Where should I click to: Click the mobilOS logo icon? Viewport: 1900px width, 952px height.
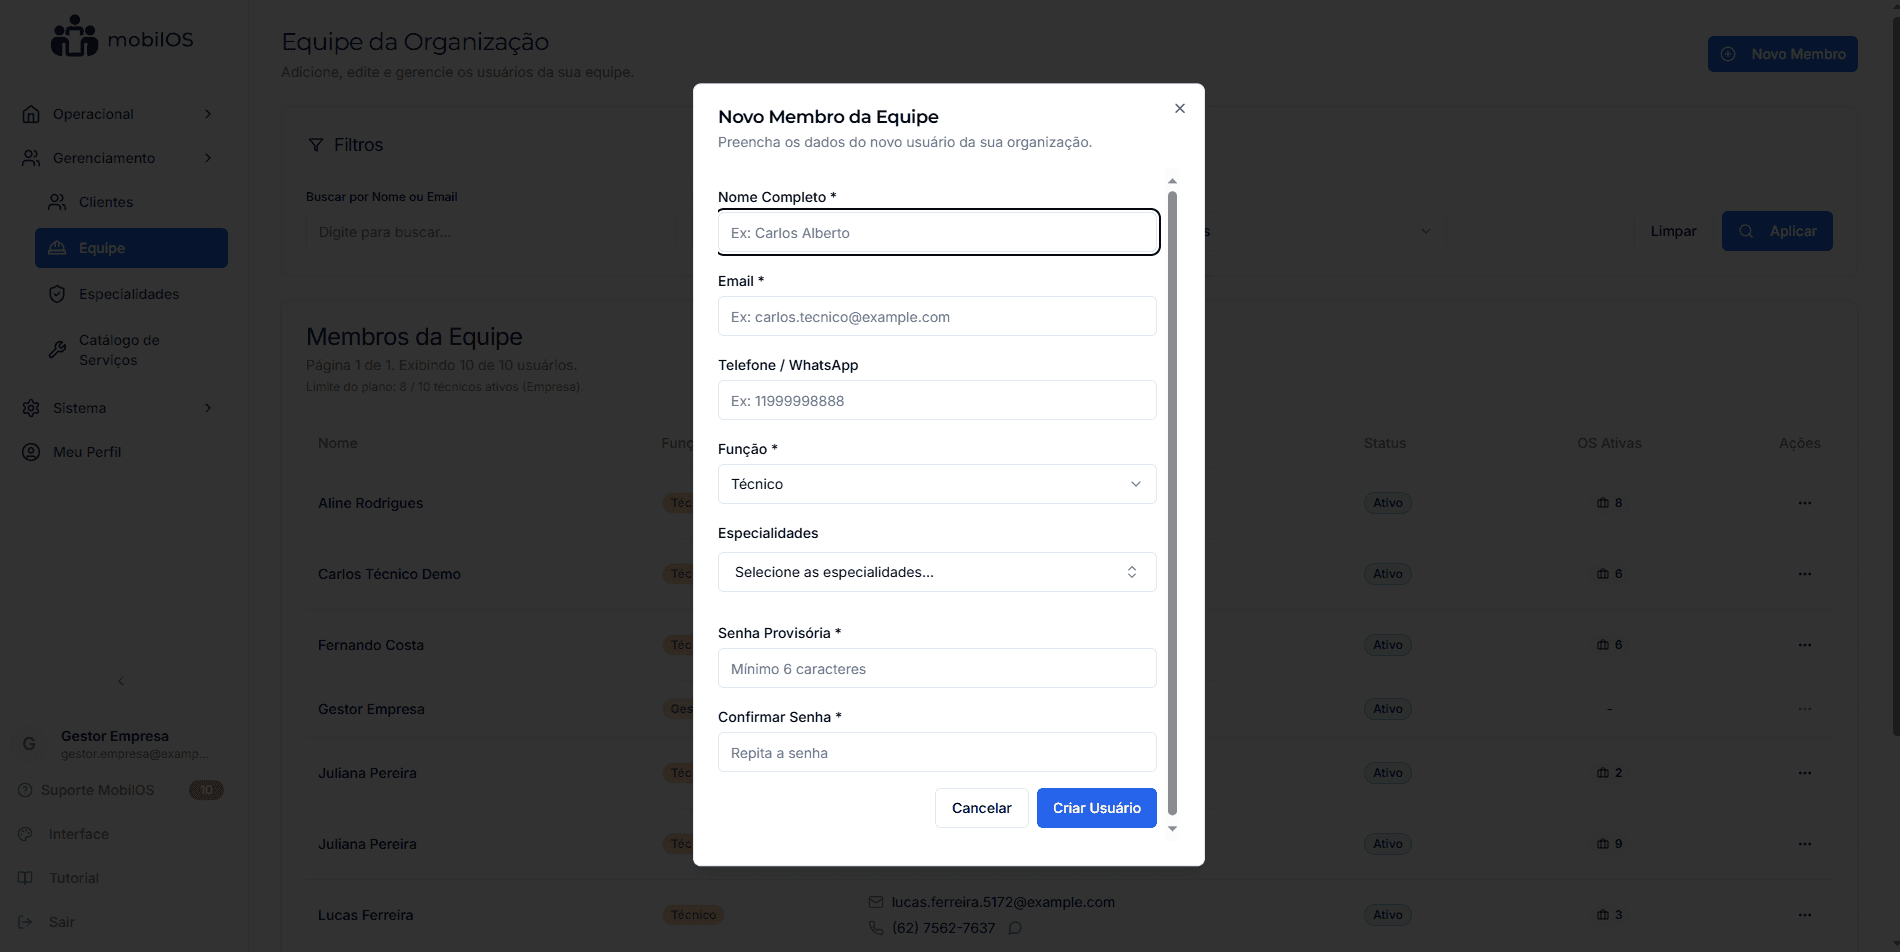[74, 38]
